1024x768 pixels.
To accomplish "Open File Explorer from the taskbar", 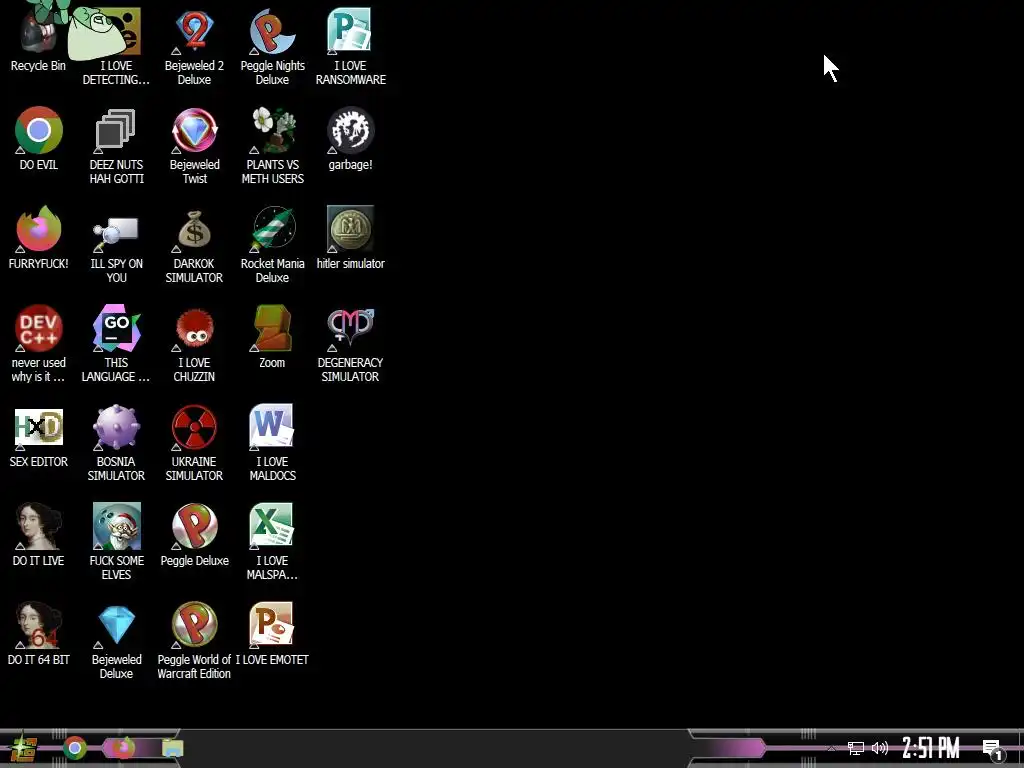I will [x=172, y=748].
